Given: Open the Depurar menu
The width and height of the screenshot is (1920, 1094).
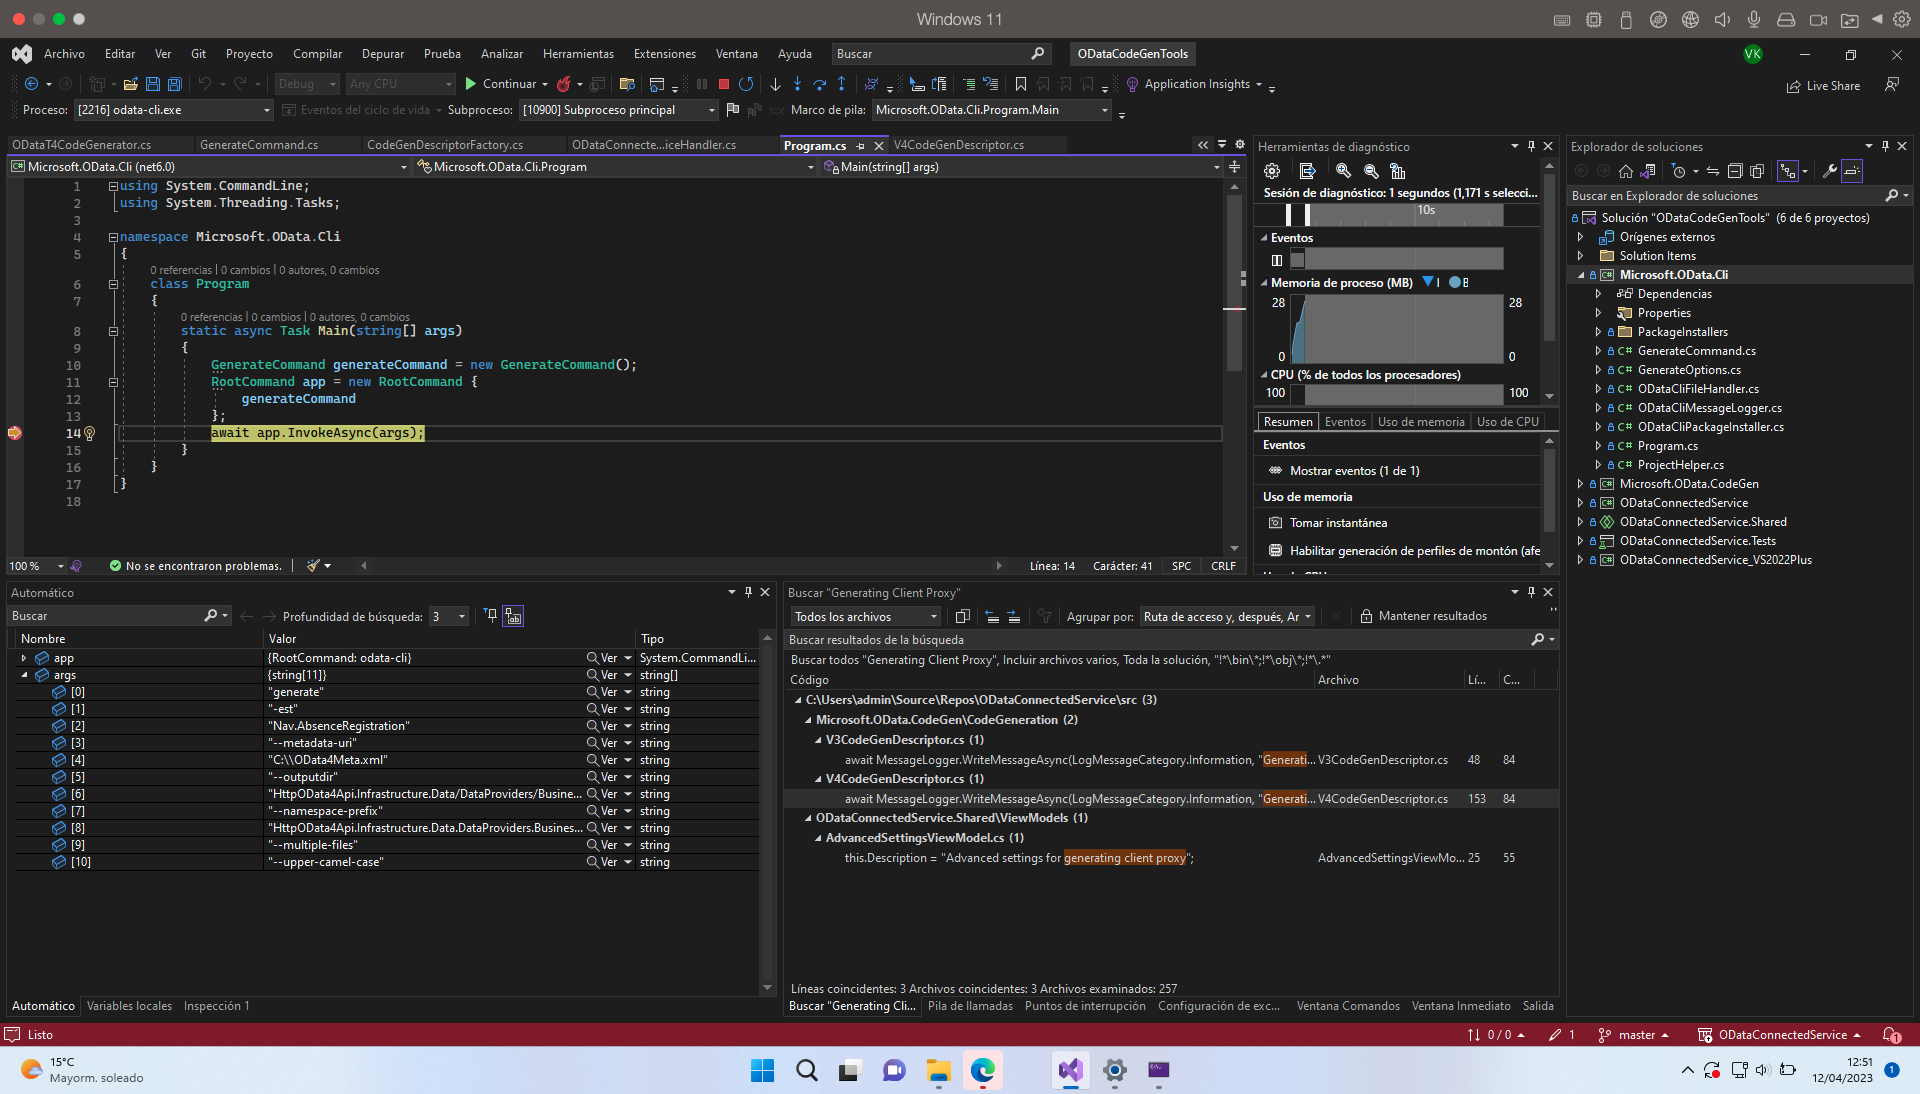Looking at the screenshot, I should click(x=382, y=54).
